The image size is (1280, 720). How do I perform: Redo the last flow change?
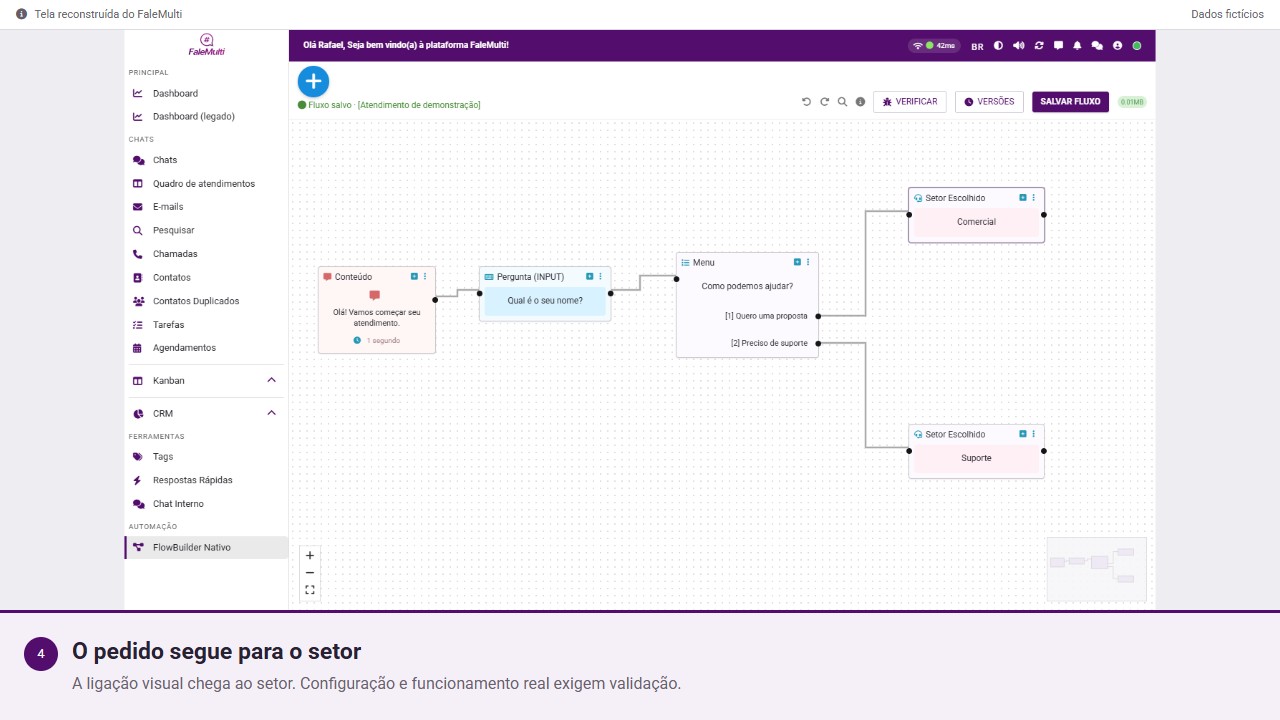coord(825,102)
